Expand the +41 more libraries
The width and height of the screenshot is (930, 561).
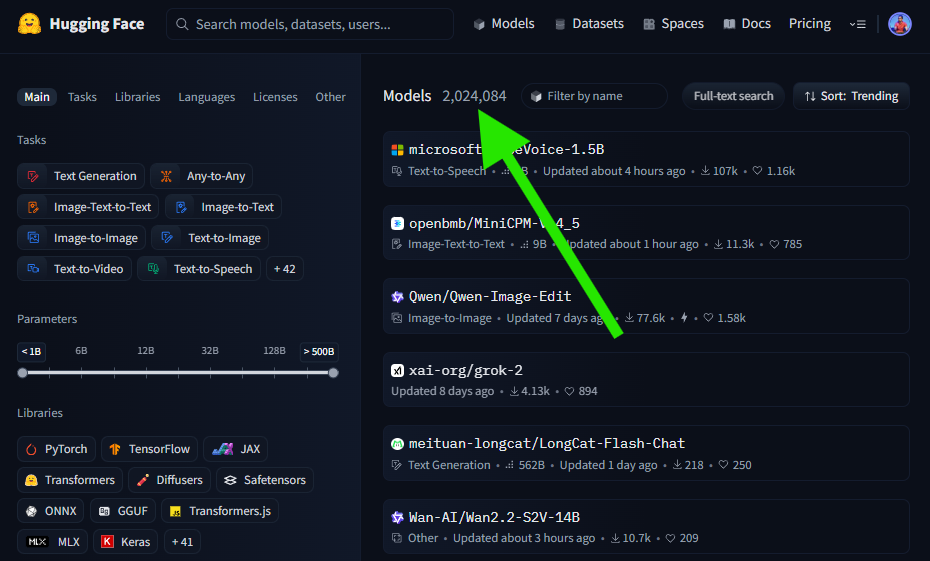(182, 542)
